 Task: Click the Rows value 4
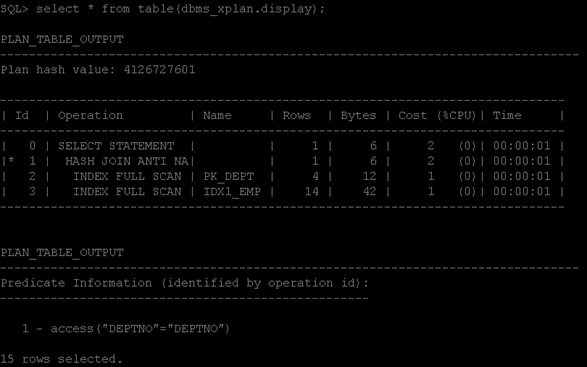point(315,176)
